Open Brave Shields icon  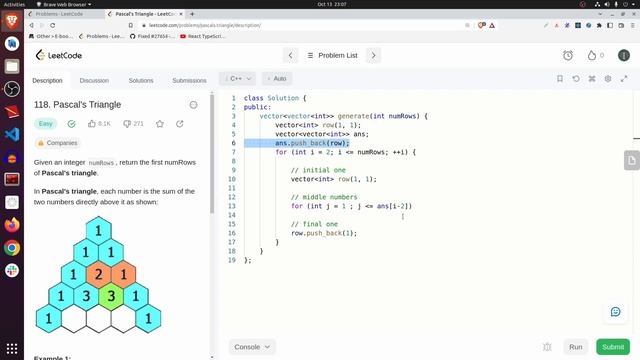pos(481,25)
